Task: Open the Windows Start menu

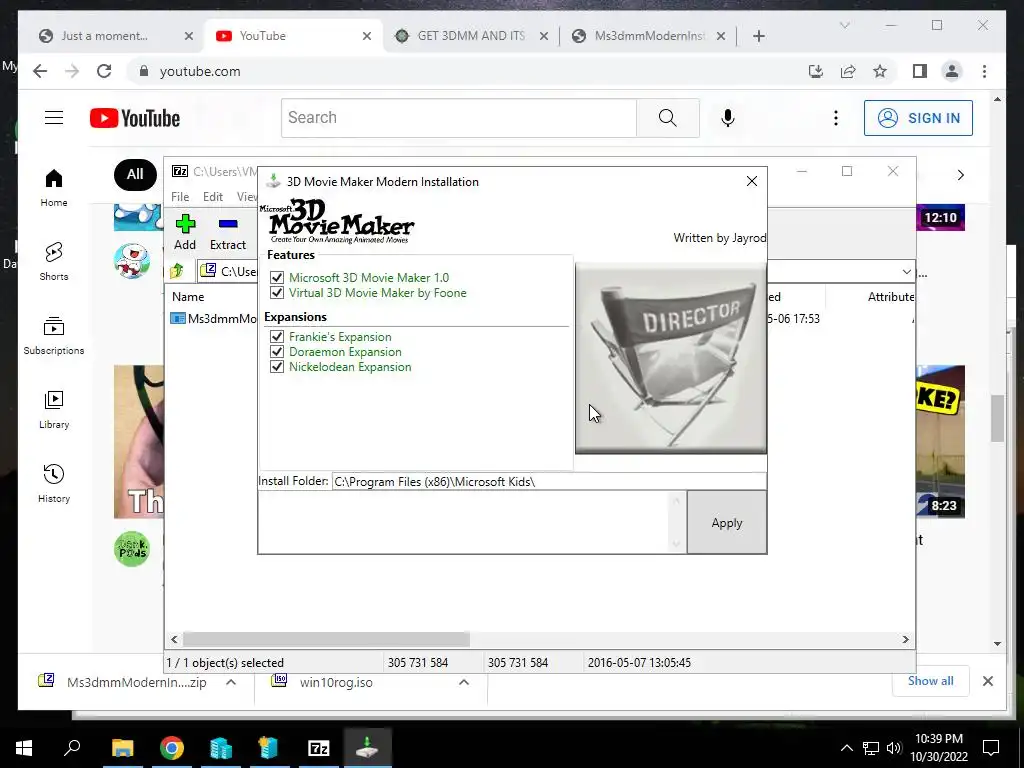Action: [x=24, y=748]
